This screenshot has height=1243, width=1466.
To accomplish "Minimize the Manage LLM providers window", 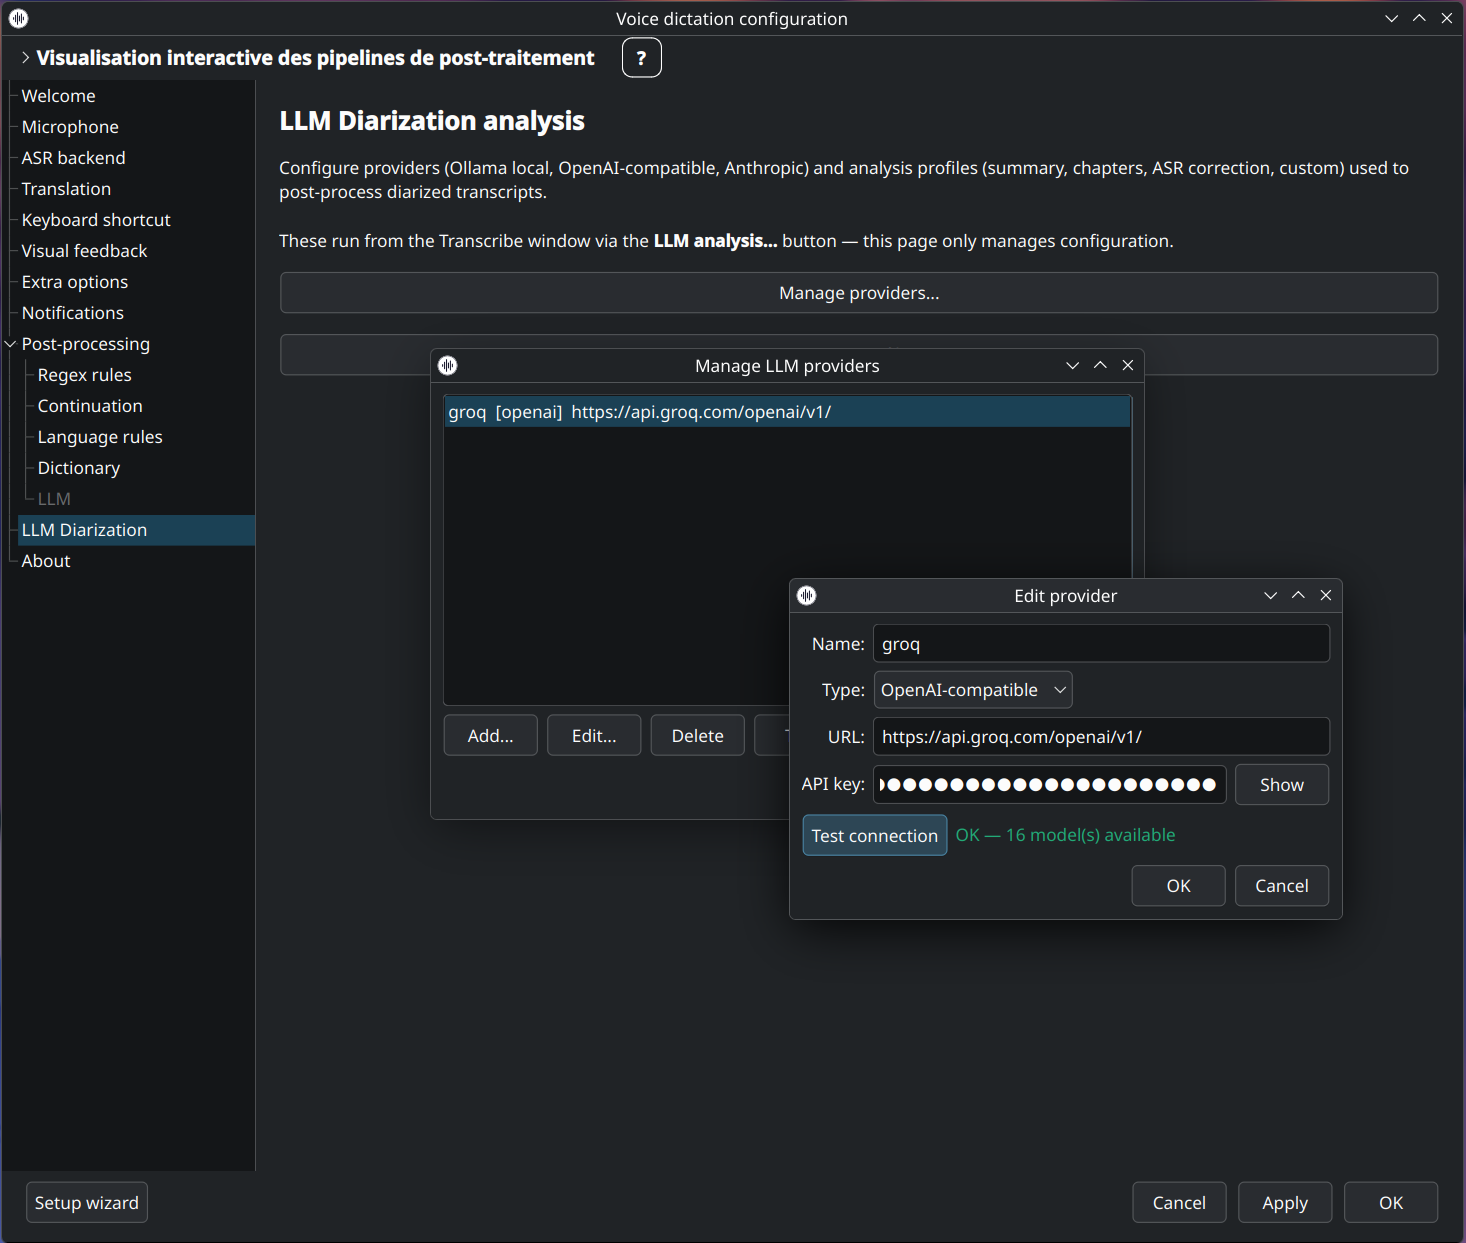I will click(x=1073, y=365).
